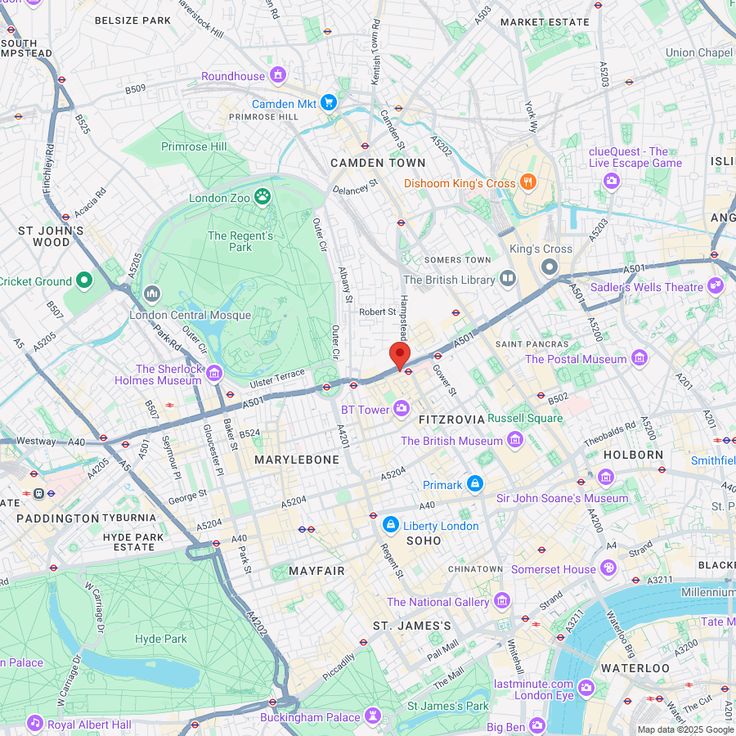736x736 pixels.
Task: Open the Somerset House art icon
Action: pyautogui.click(x=608, y=568)
